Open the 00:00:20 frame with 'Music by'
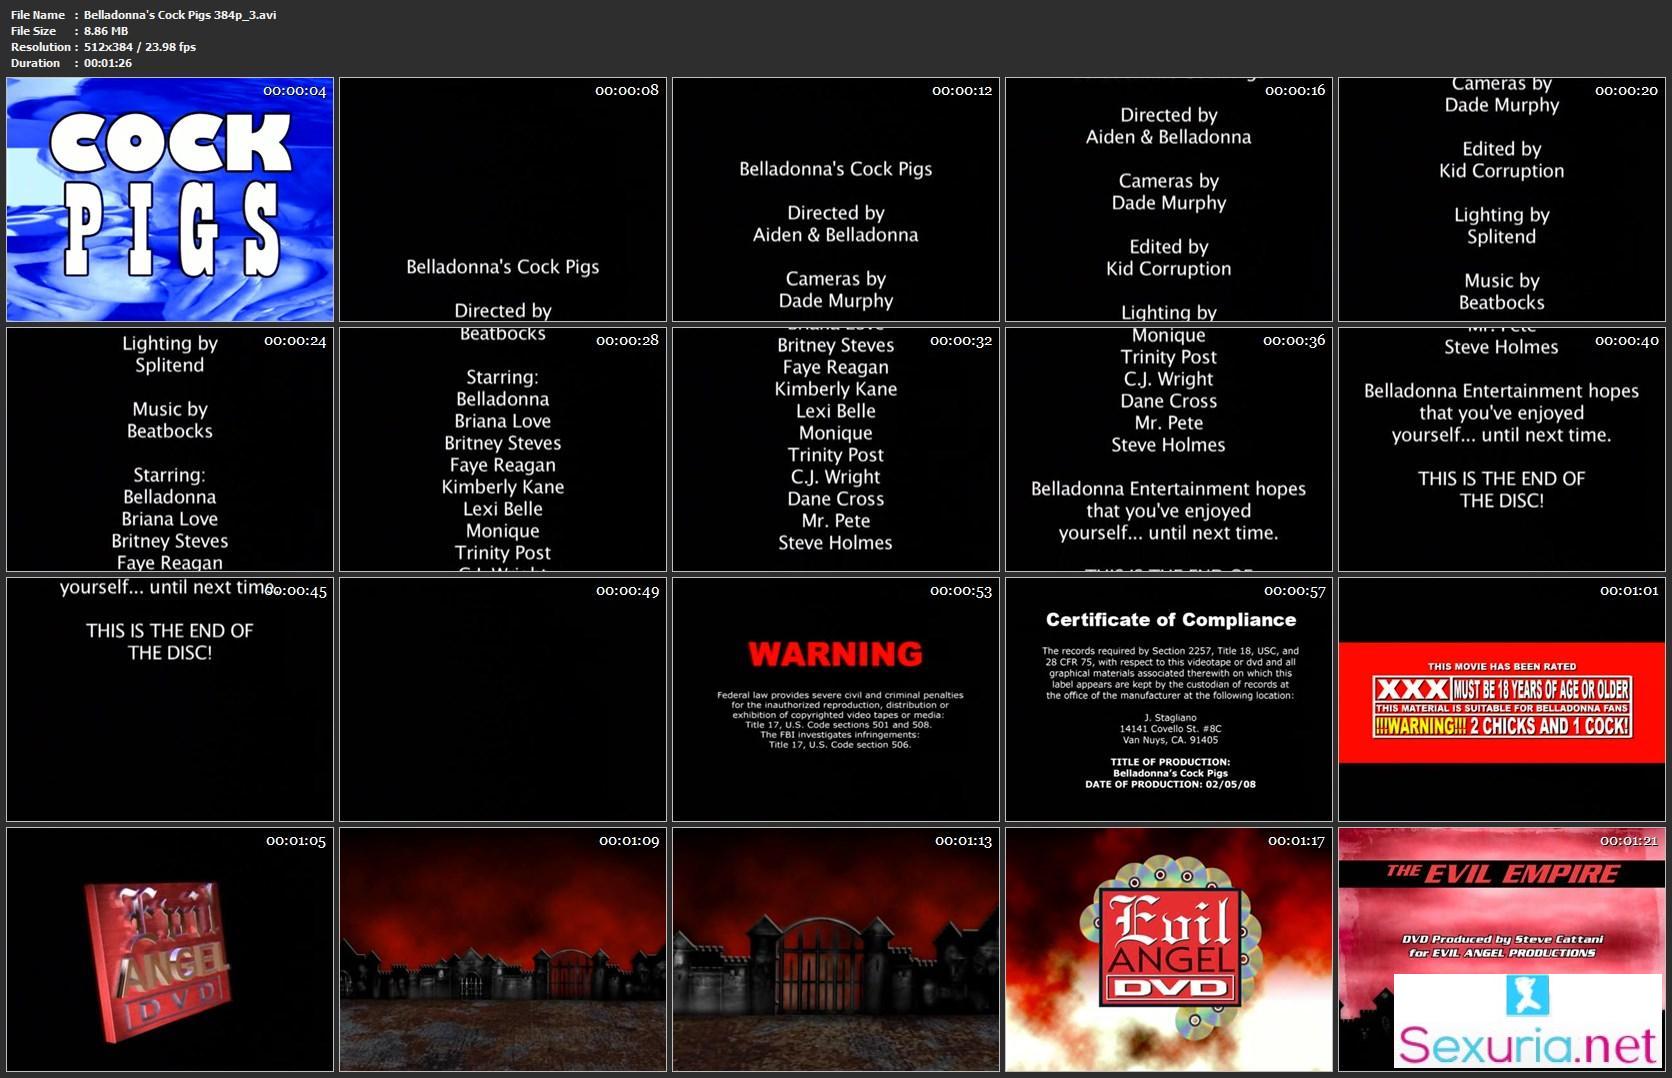Screen dimensions: 1672x1078 [1501, 199]
